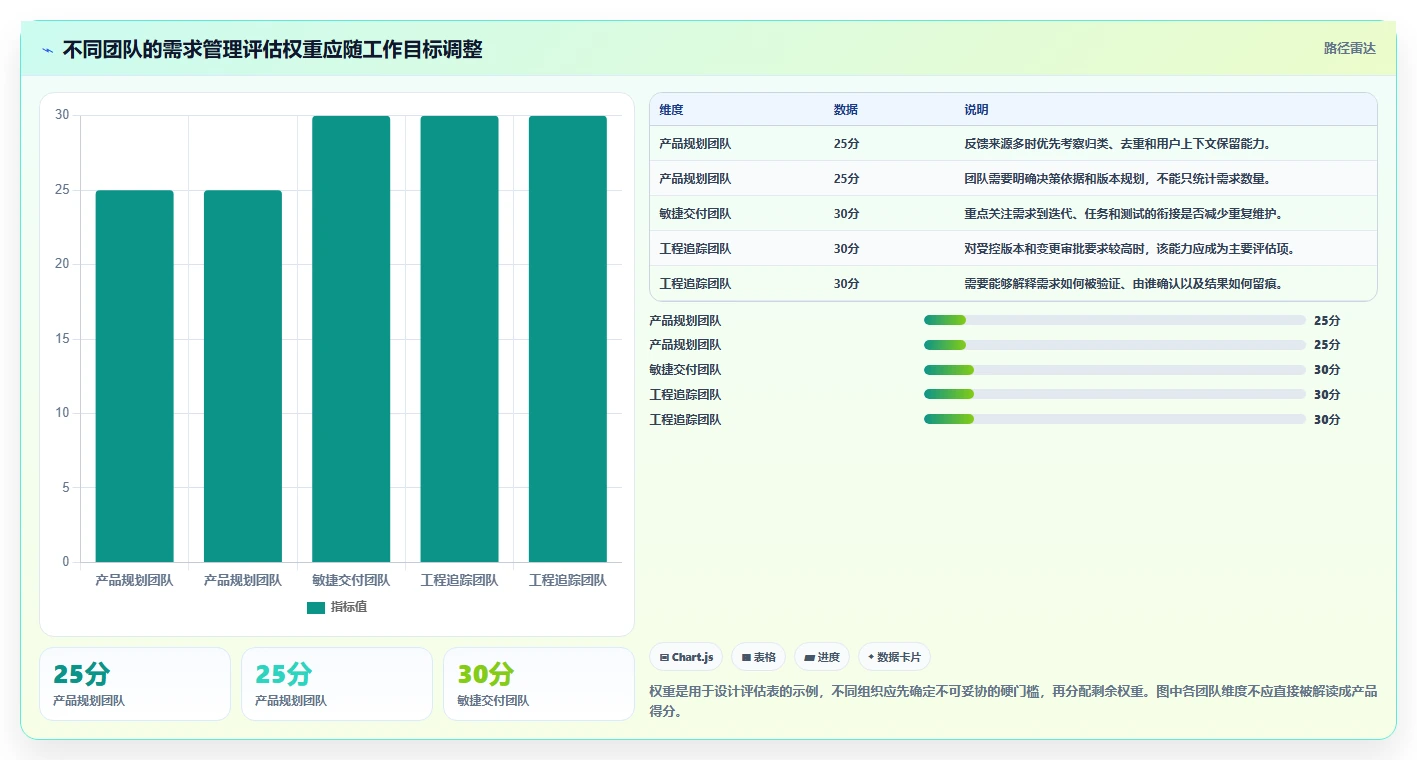
Task: Click the 敏捷交付团队 label beside its progress bar
Action: pos(685,370)
